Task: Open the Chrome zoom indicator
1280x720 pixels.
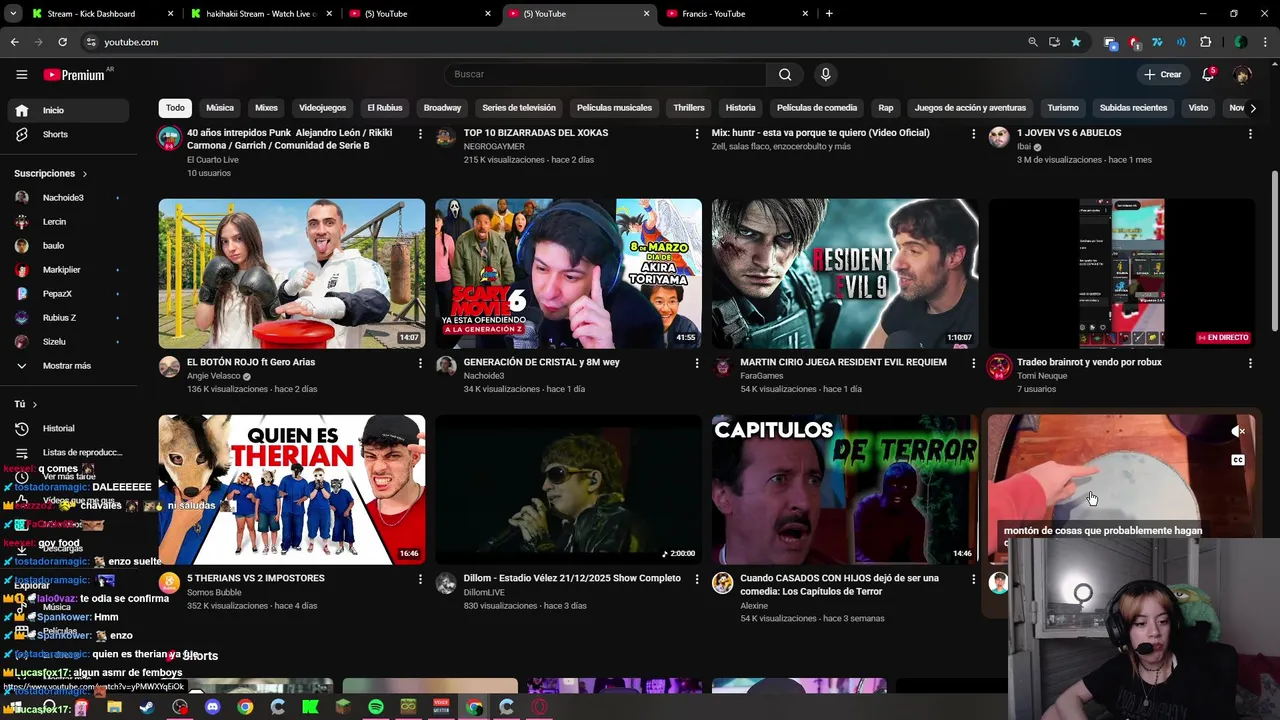Action: pos(1033,42)
